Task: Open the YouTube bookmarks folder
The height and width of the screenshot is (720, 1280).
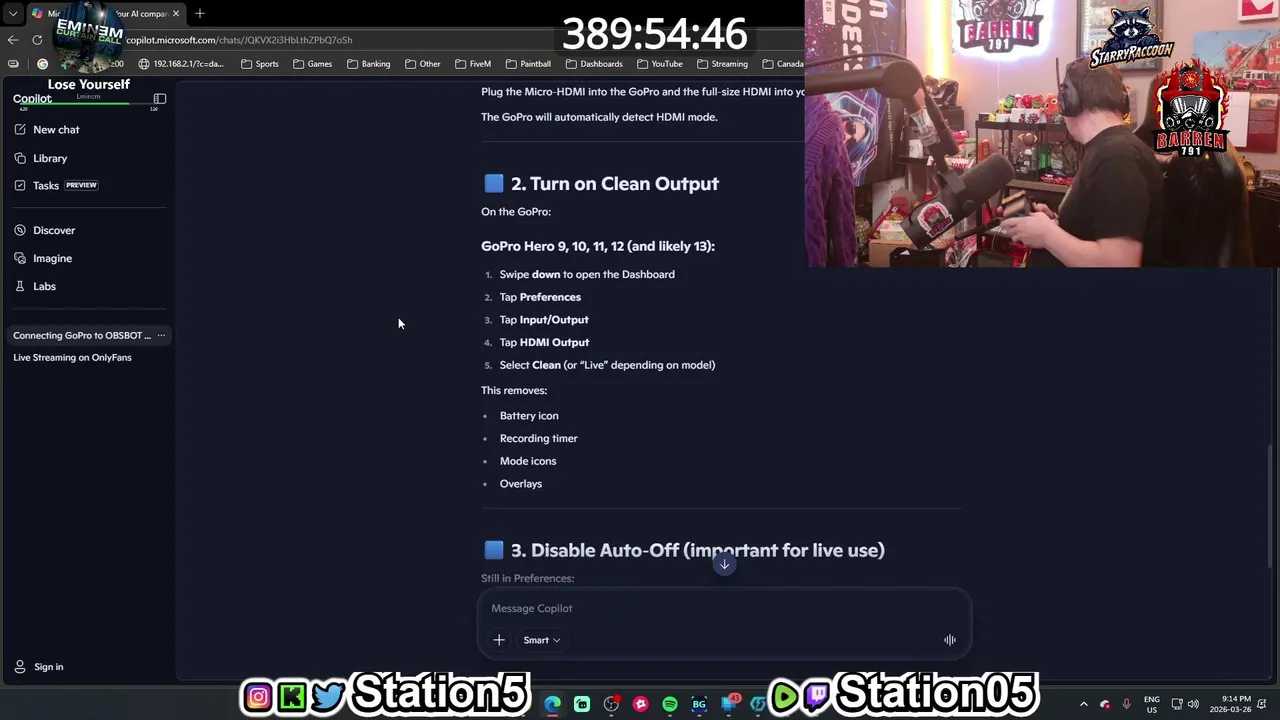Action: [x=659, y=63]
